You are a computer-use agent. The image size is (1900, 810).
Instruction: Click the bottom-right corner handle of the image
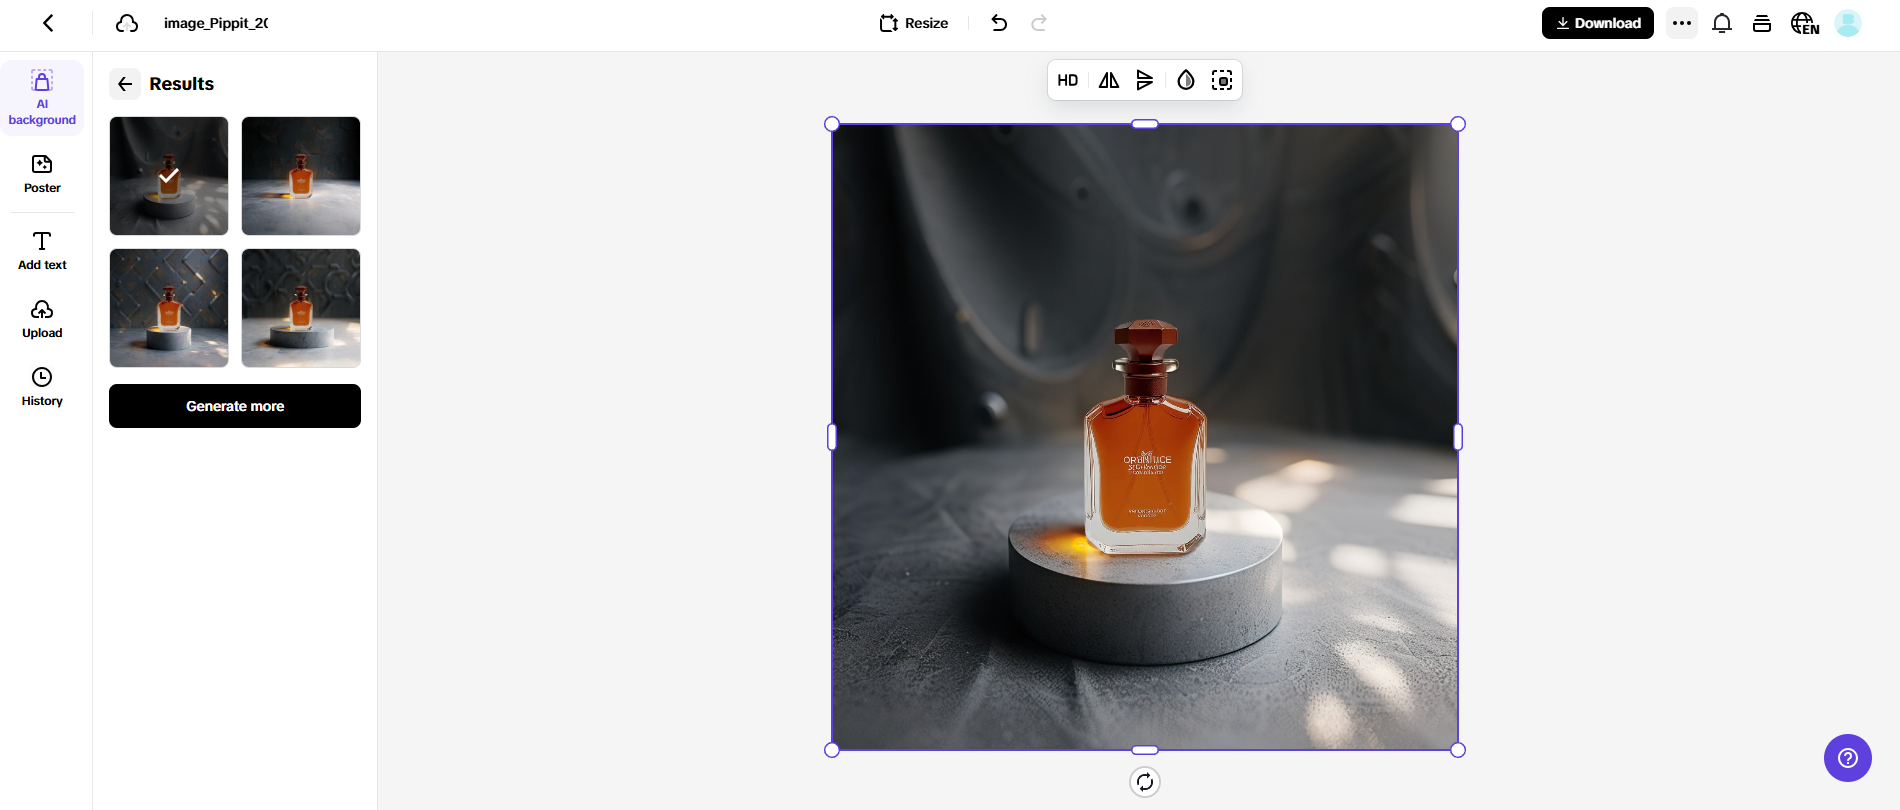tap(1458, 750)
